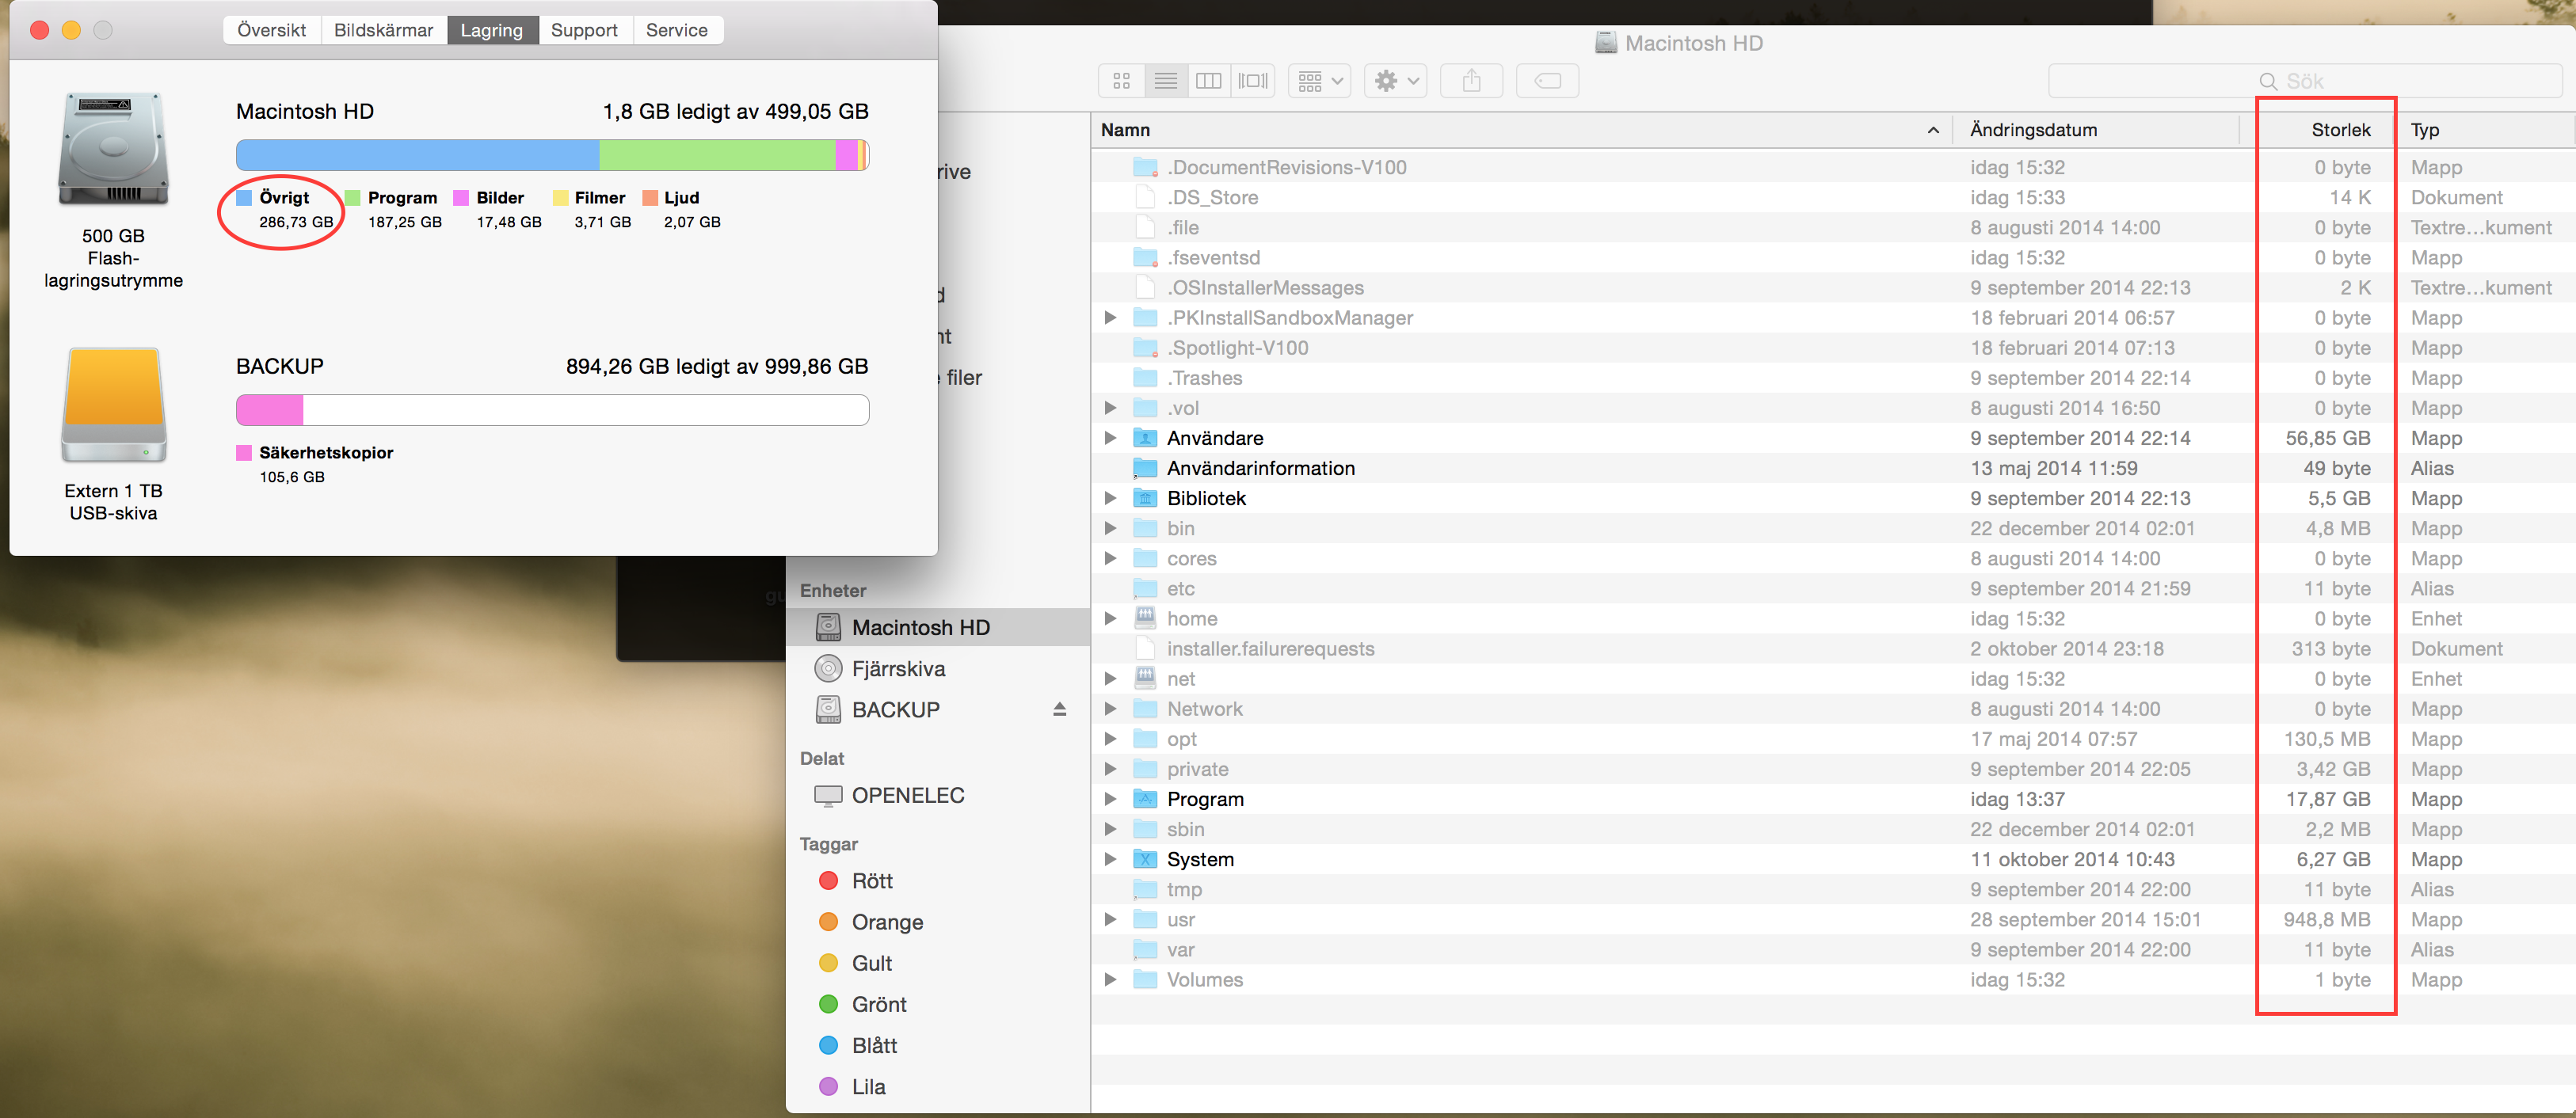
Task: Expand the Användare folder
Action: (x=1110, y=438)
